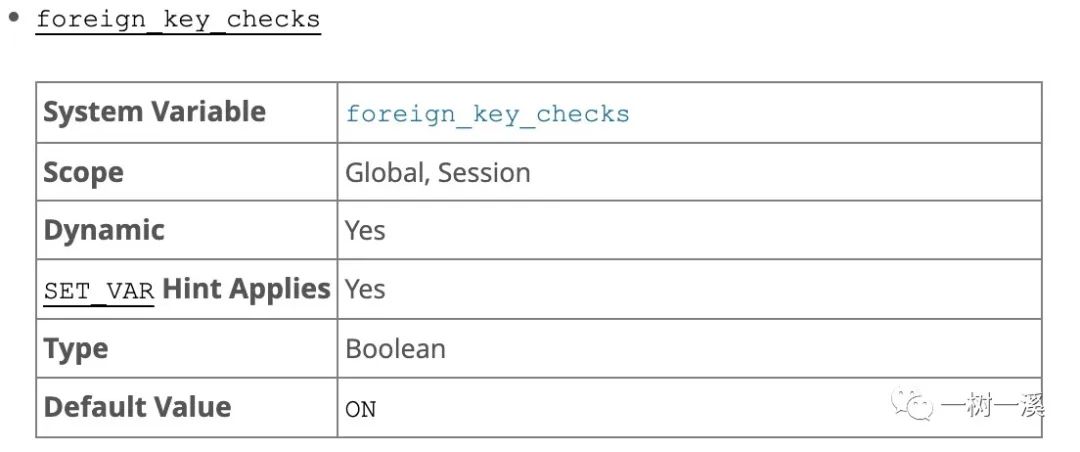Click the ON default value
1080x452 pixels.
[361, 409]
